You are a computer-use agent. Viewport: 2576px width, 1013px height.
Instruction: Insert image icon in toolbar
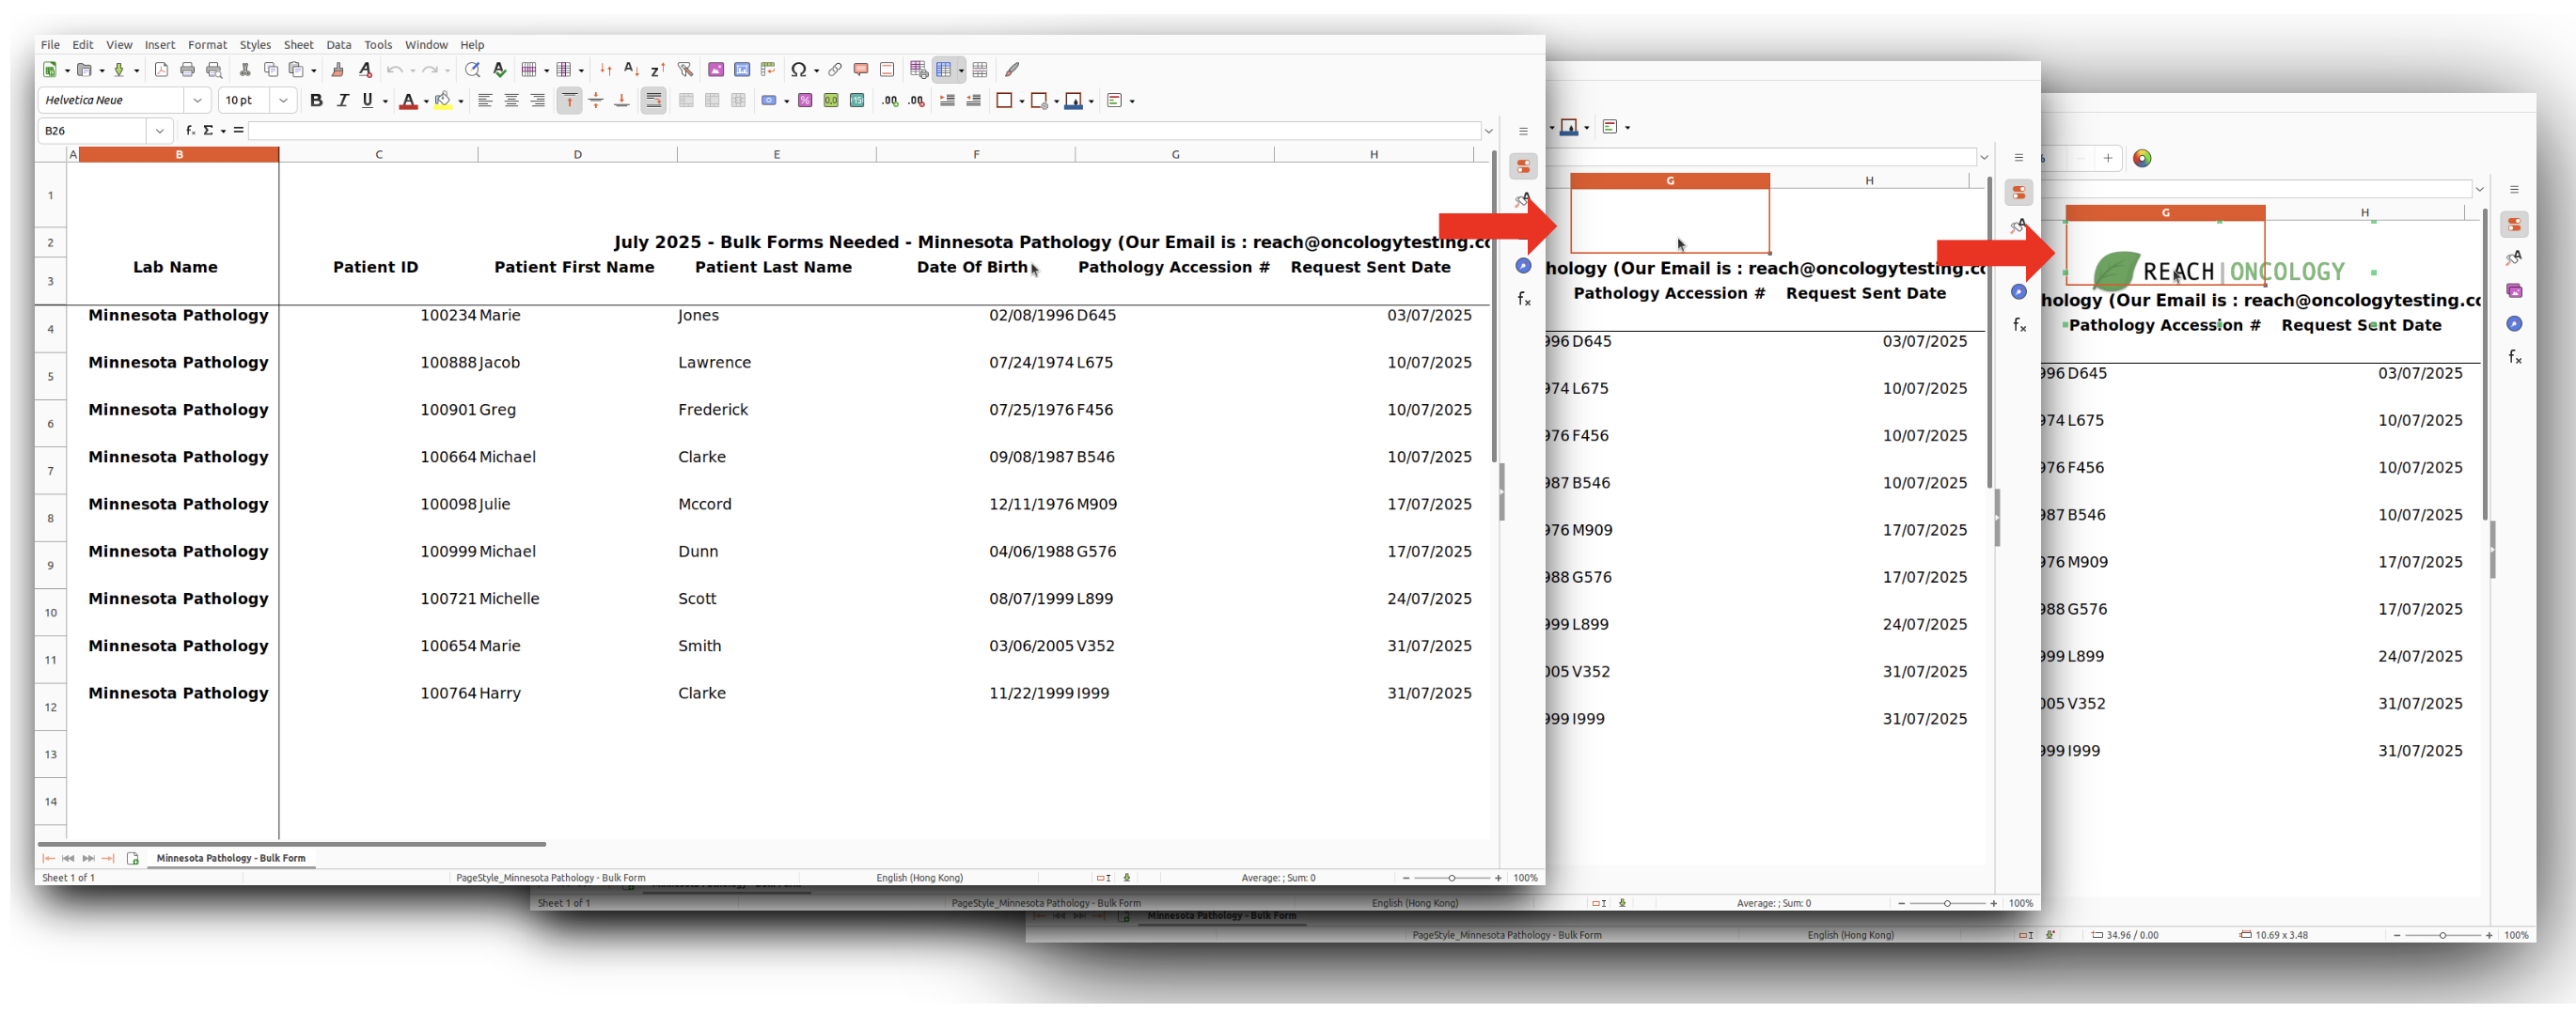716,70
